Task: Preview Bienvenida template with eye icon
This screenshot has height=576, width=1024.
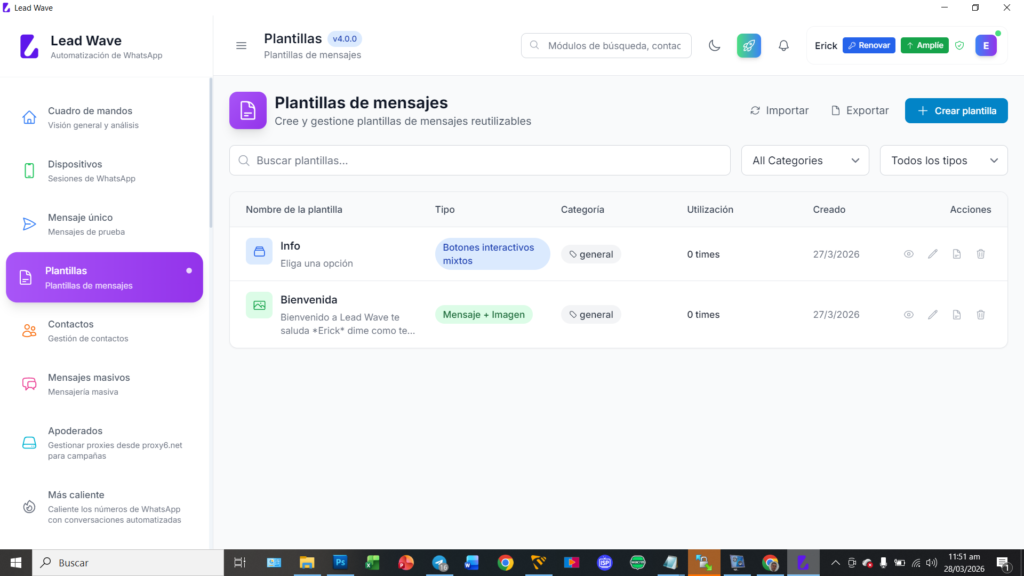Action: tap(909, 314)
